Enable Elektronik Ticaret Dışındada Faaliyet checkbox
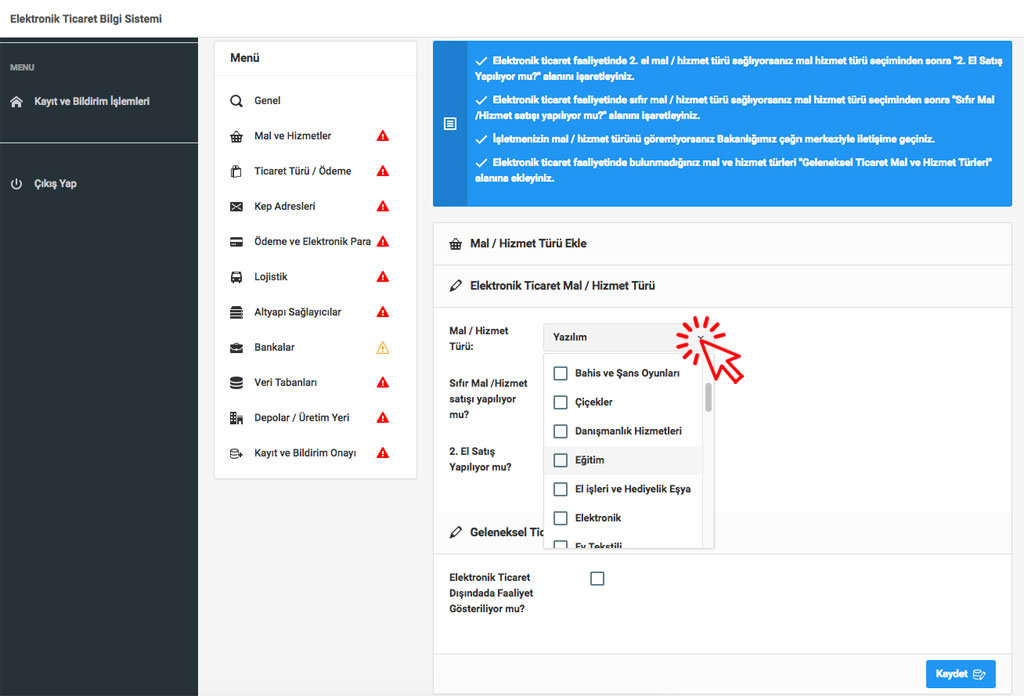The image size is (1024, 696). pyautogui.click(x=597, y=578)
